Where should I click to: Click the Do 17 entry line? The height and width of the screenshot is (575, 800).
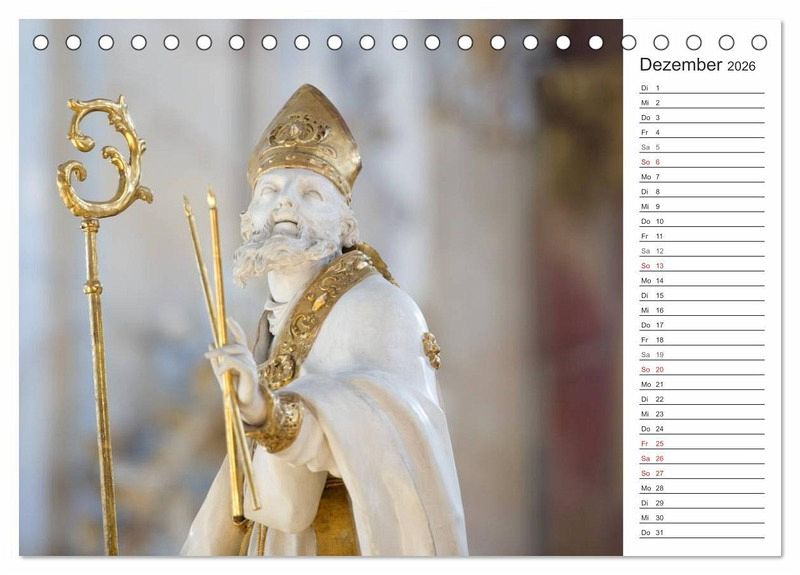tap(701, 325)
